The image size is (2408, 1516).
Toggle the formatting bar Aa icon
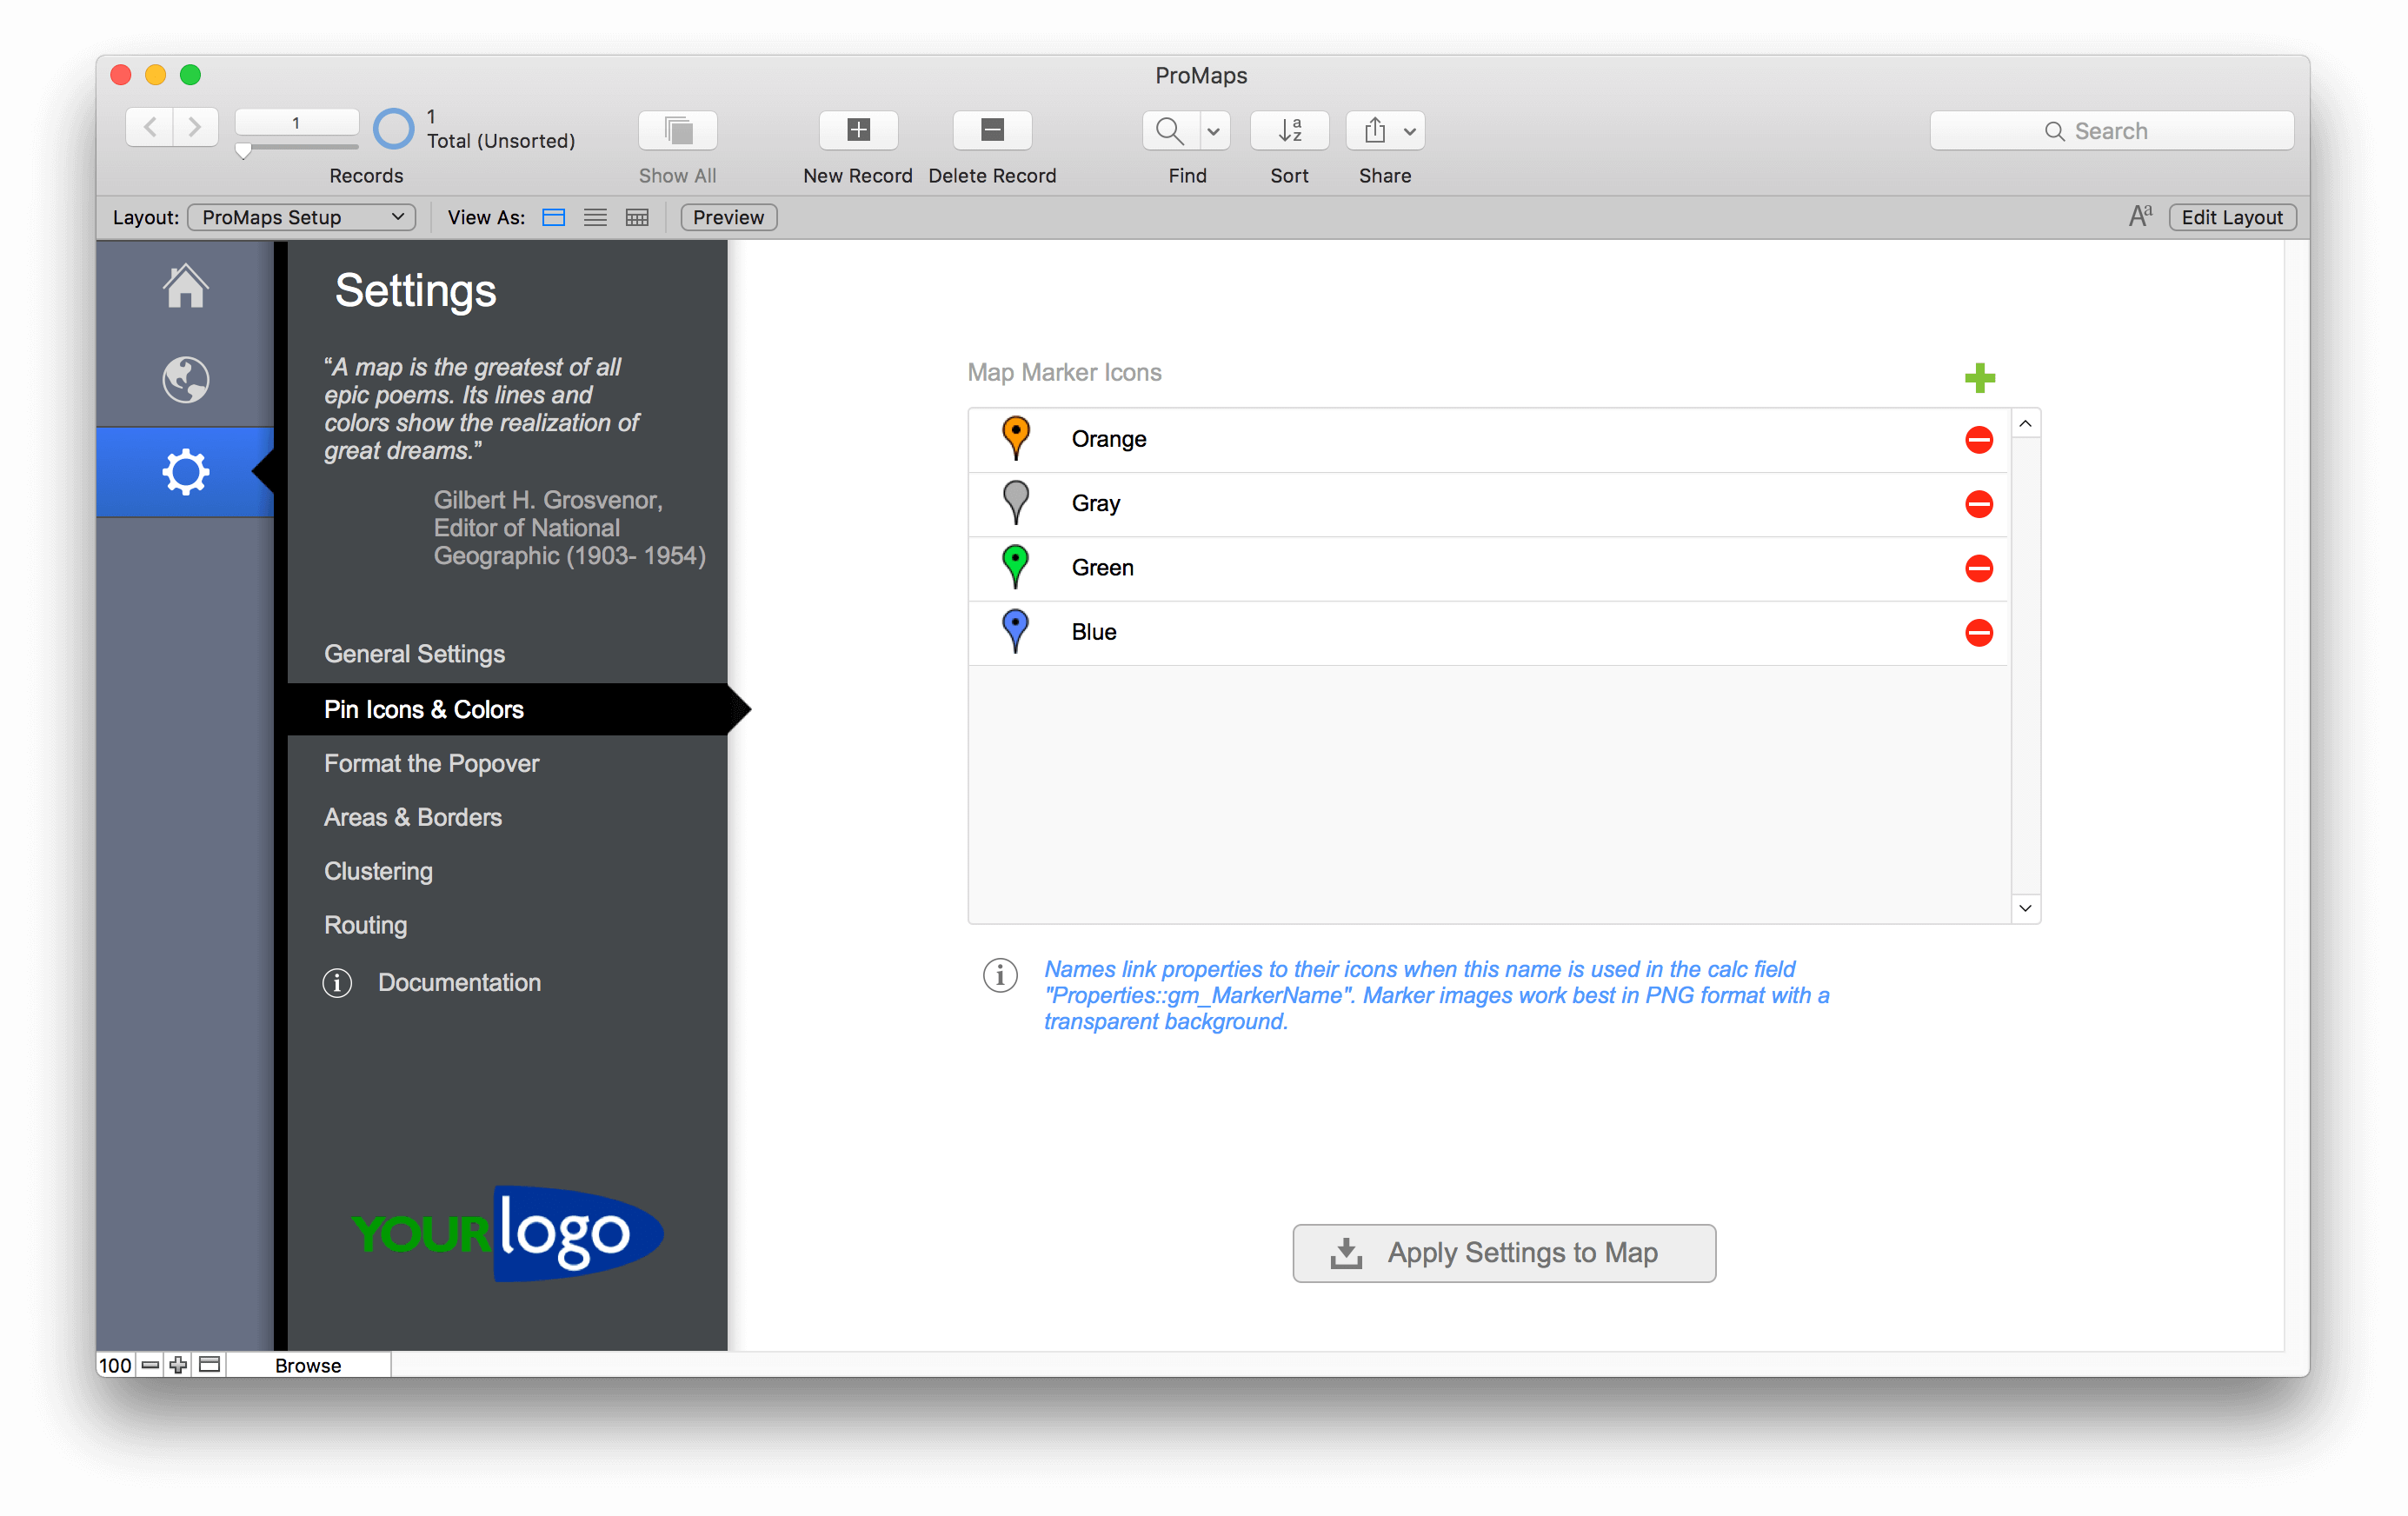(x=2140, y=216)
